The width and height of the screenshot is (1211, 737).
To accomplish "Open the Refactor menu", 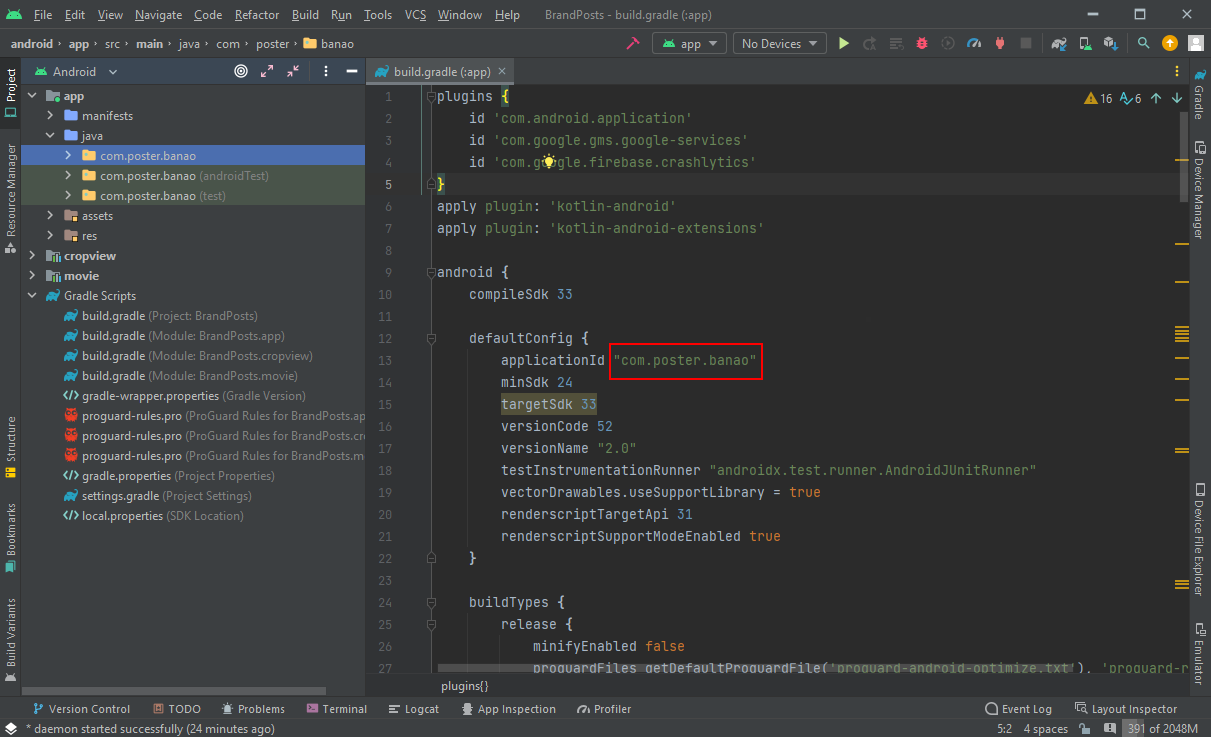I will point(257,15).
